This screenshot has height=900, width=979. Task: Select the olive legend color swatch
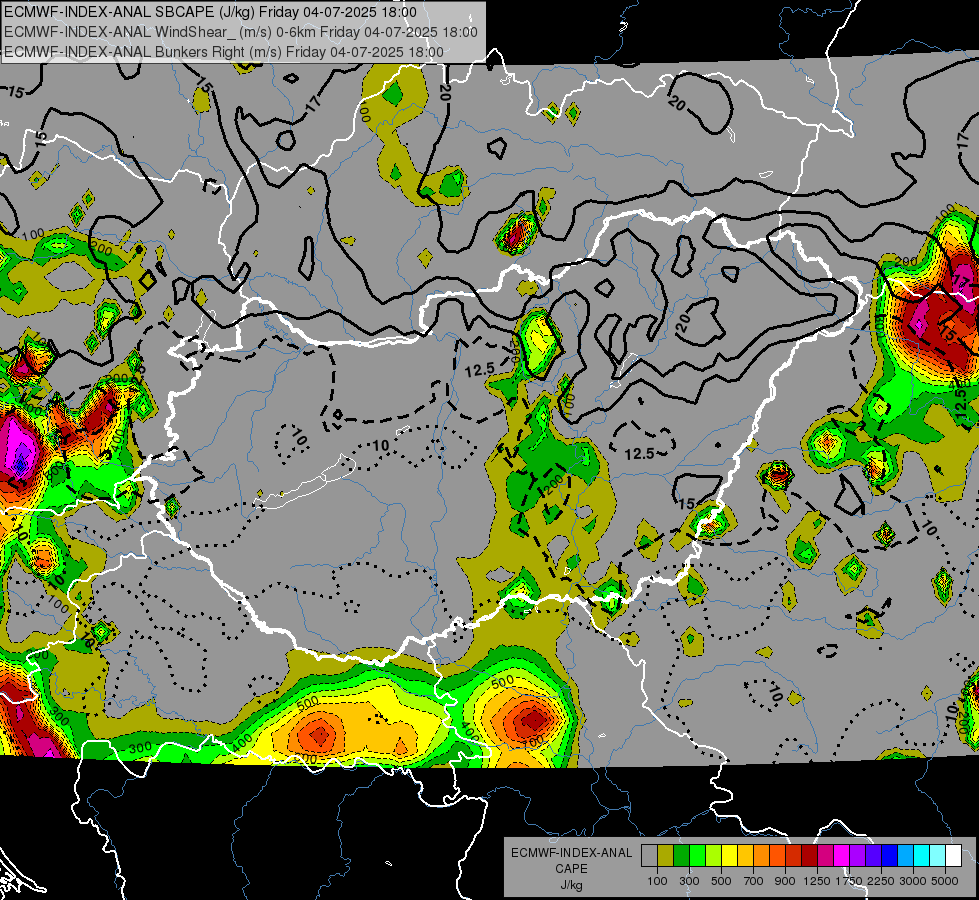coord(666,856)
